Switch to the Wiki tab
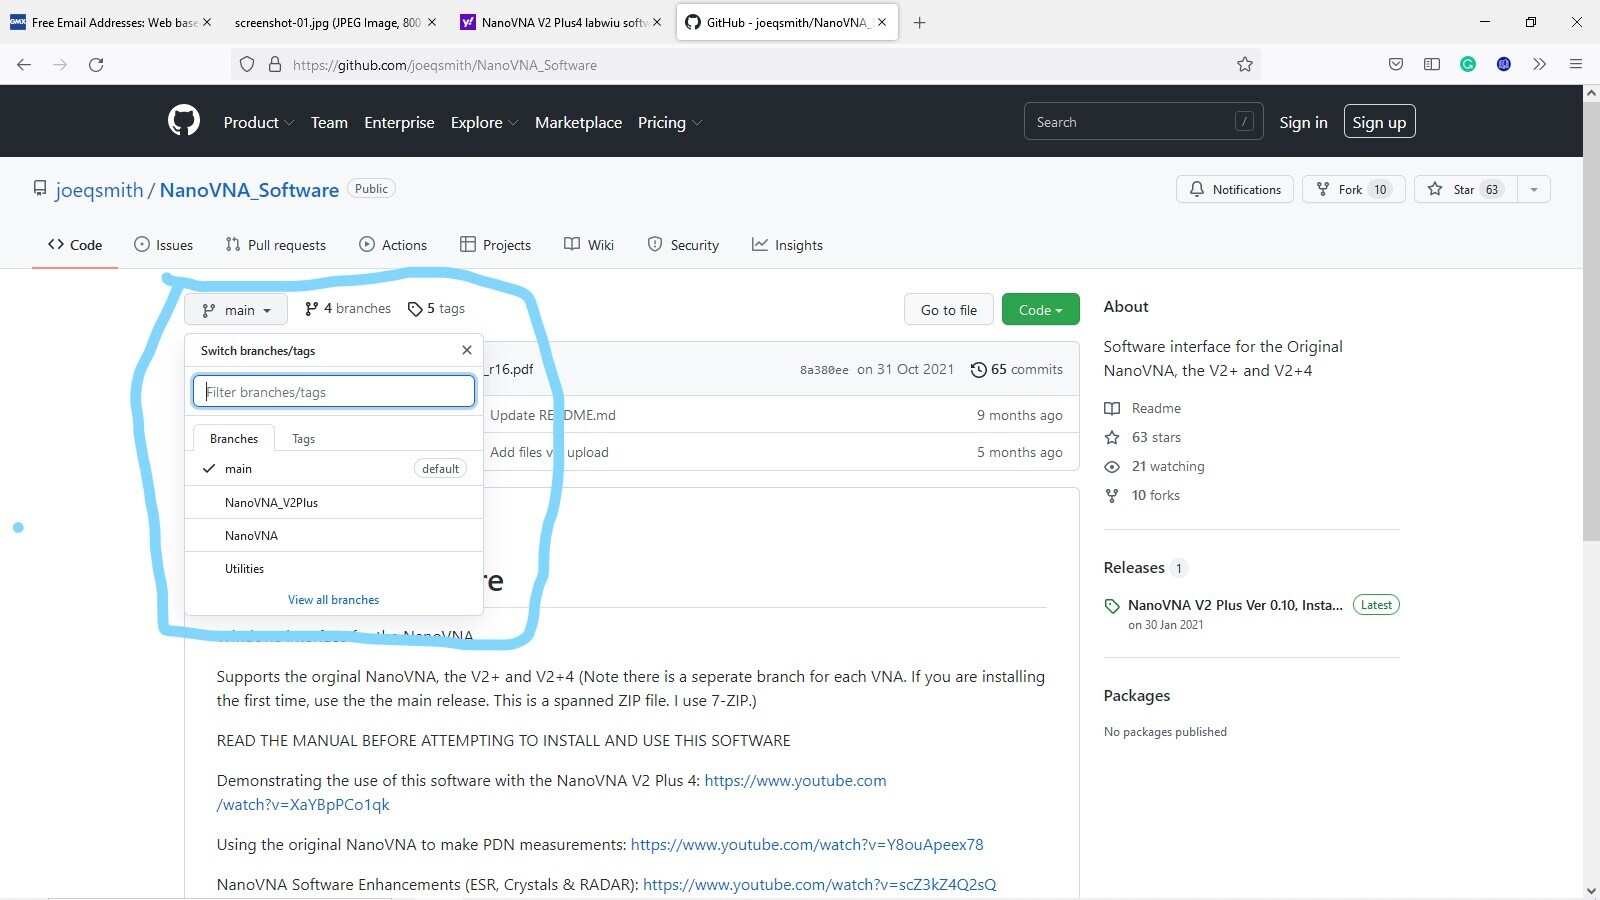This screenshot has height=900, width=1600. pyautogui.click(x=589, y=245)
